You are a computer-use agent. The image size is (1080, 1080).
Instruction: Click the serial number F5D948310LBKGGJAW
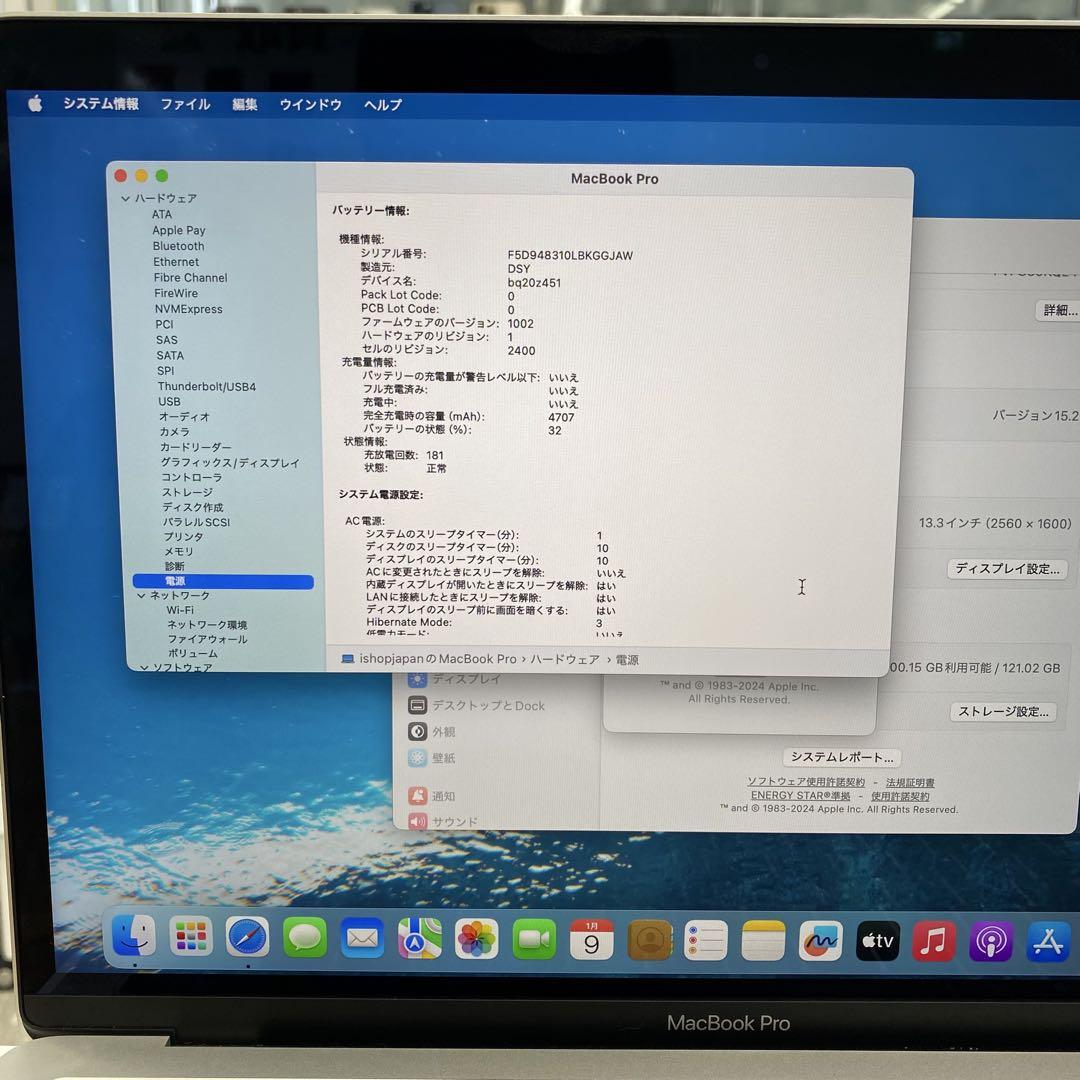(x=570, y=256)
